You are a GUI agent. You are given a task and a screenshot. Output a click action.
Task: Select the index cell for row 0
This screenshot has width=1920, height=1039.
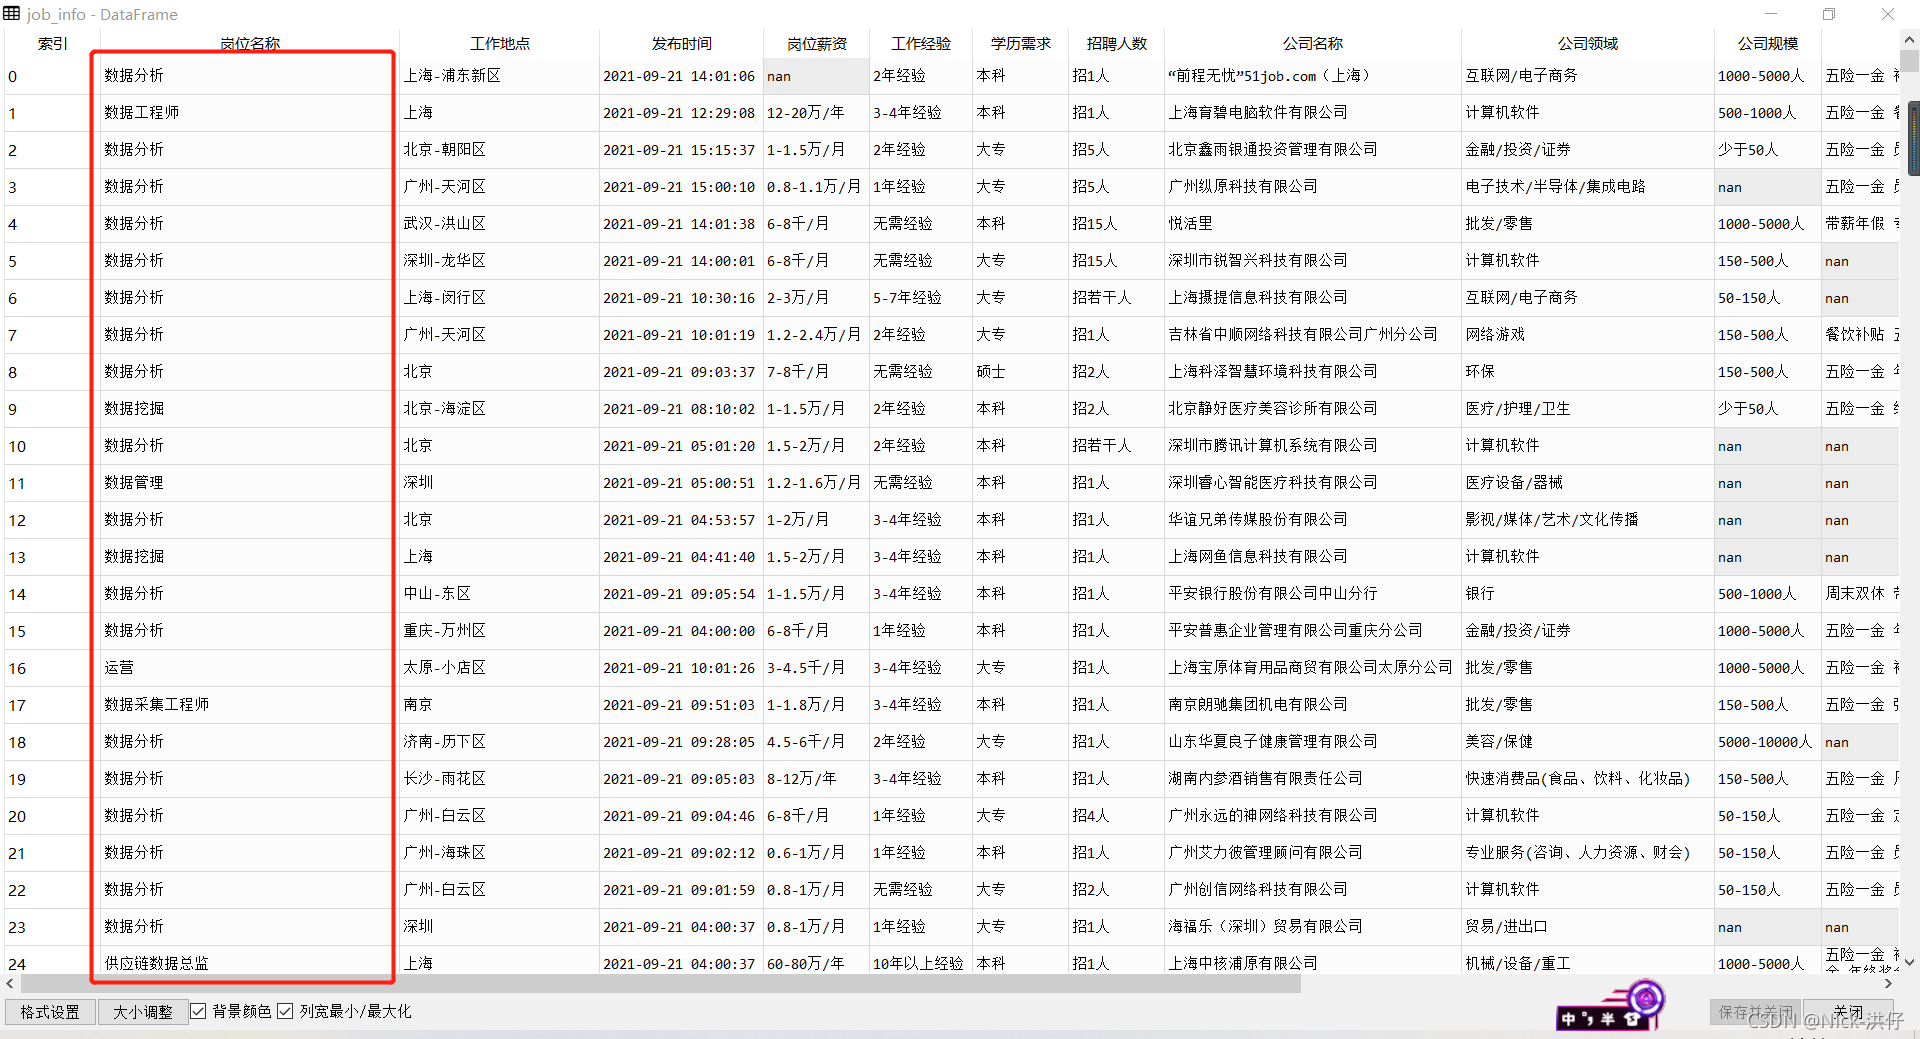click(x=45, y=76)
